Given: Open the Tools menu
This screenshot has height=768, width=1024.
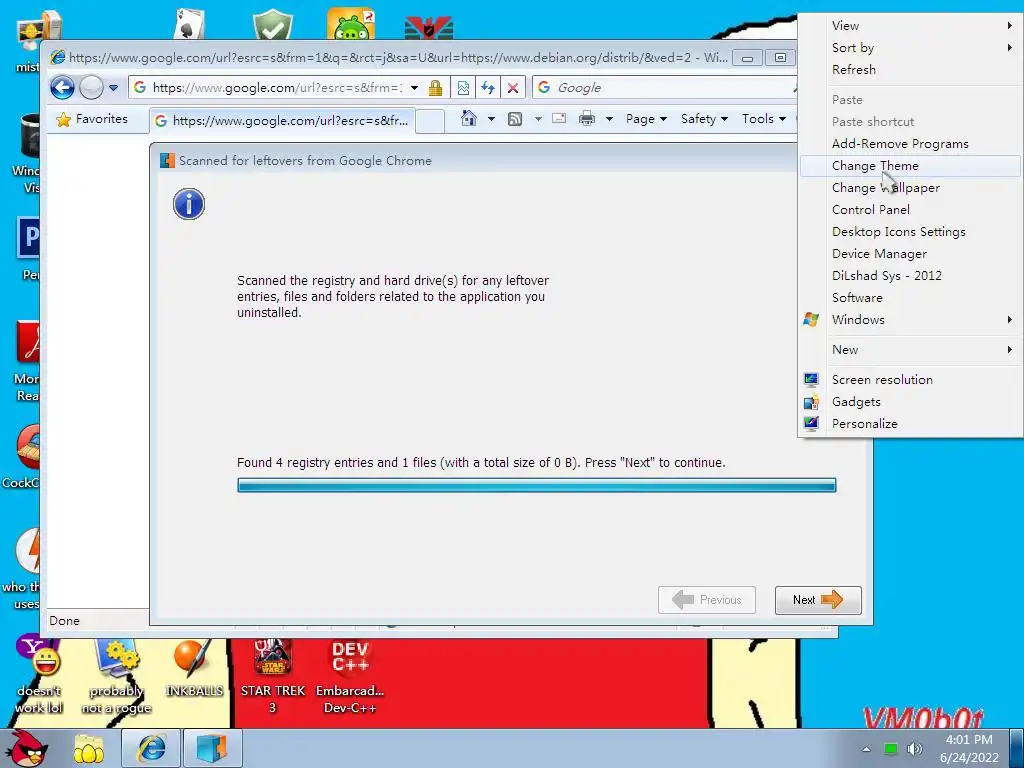Looking at the screenshot, I should point(763,119).
